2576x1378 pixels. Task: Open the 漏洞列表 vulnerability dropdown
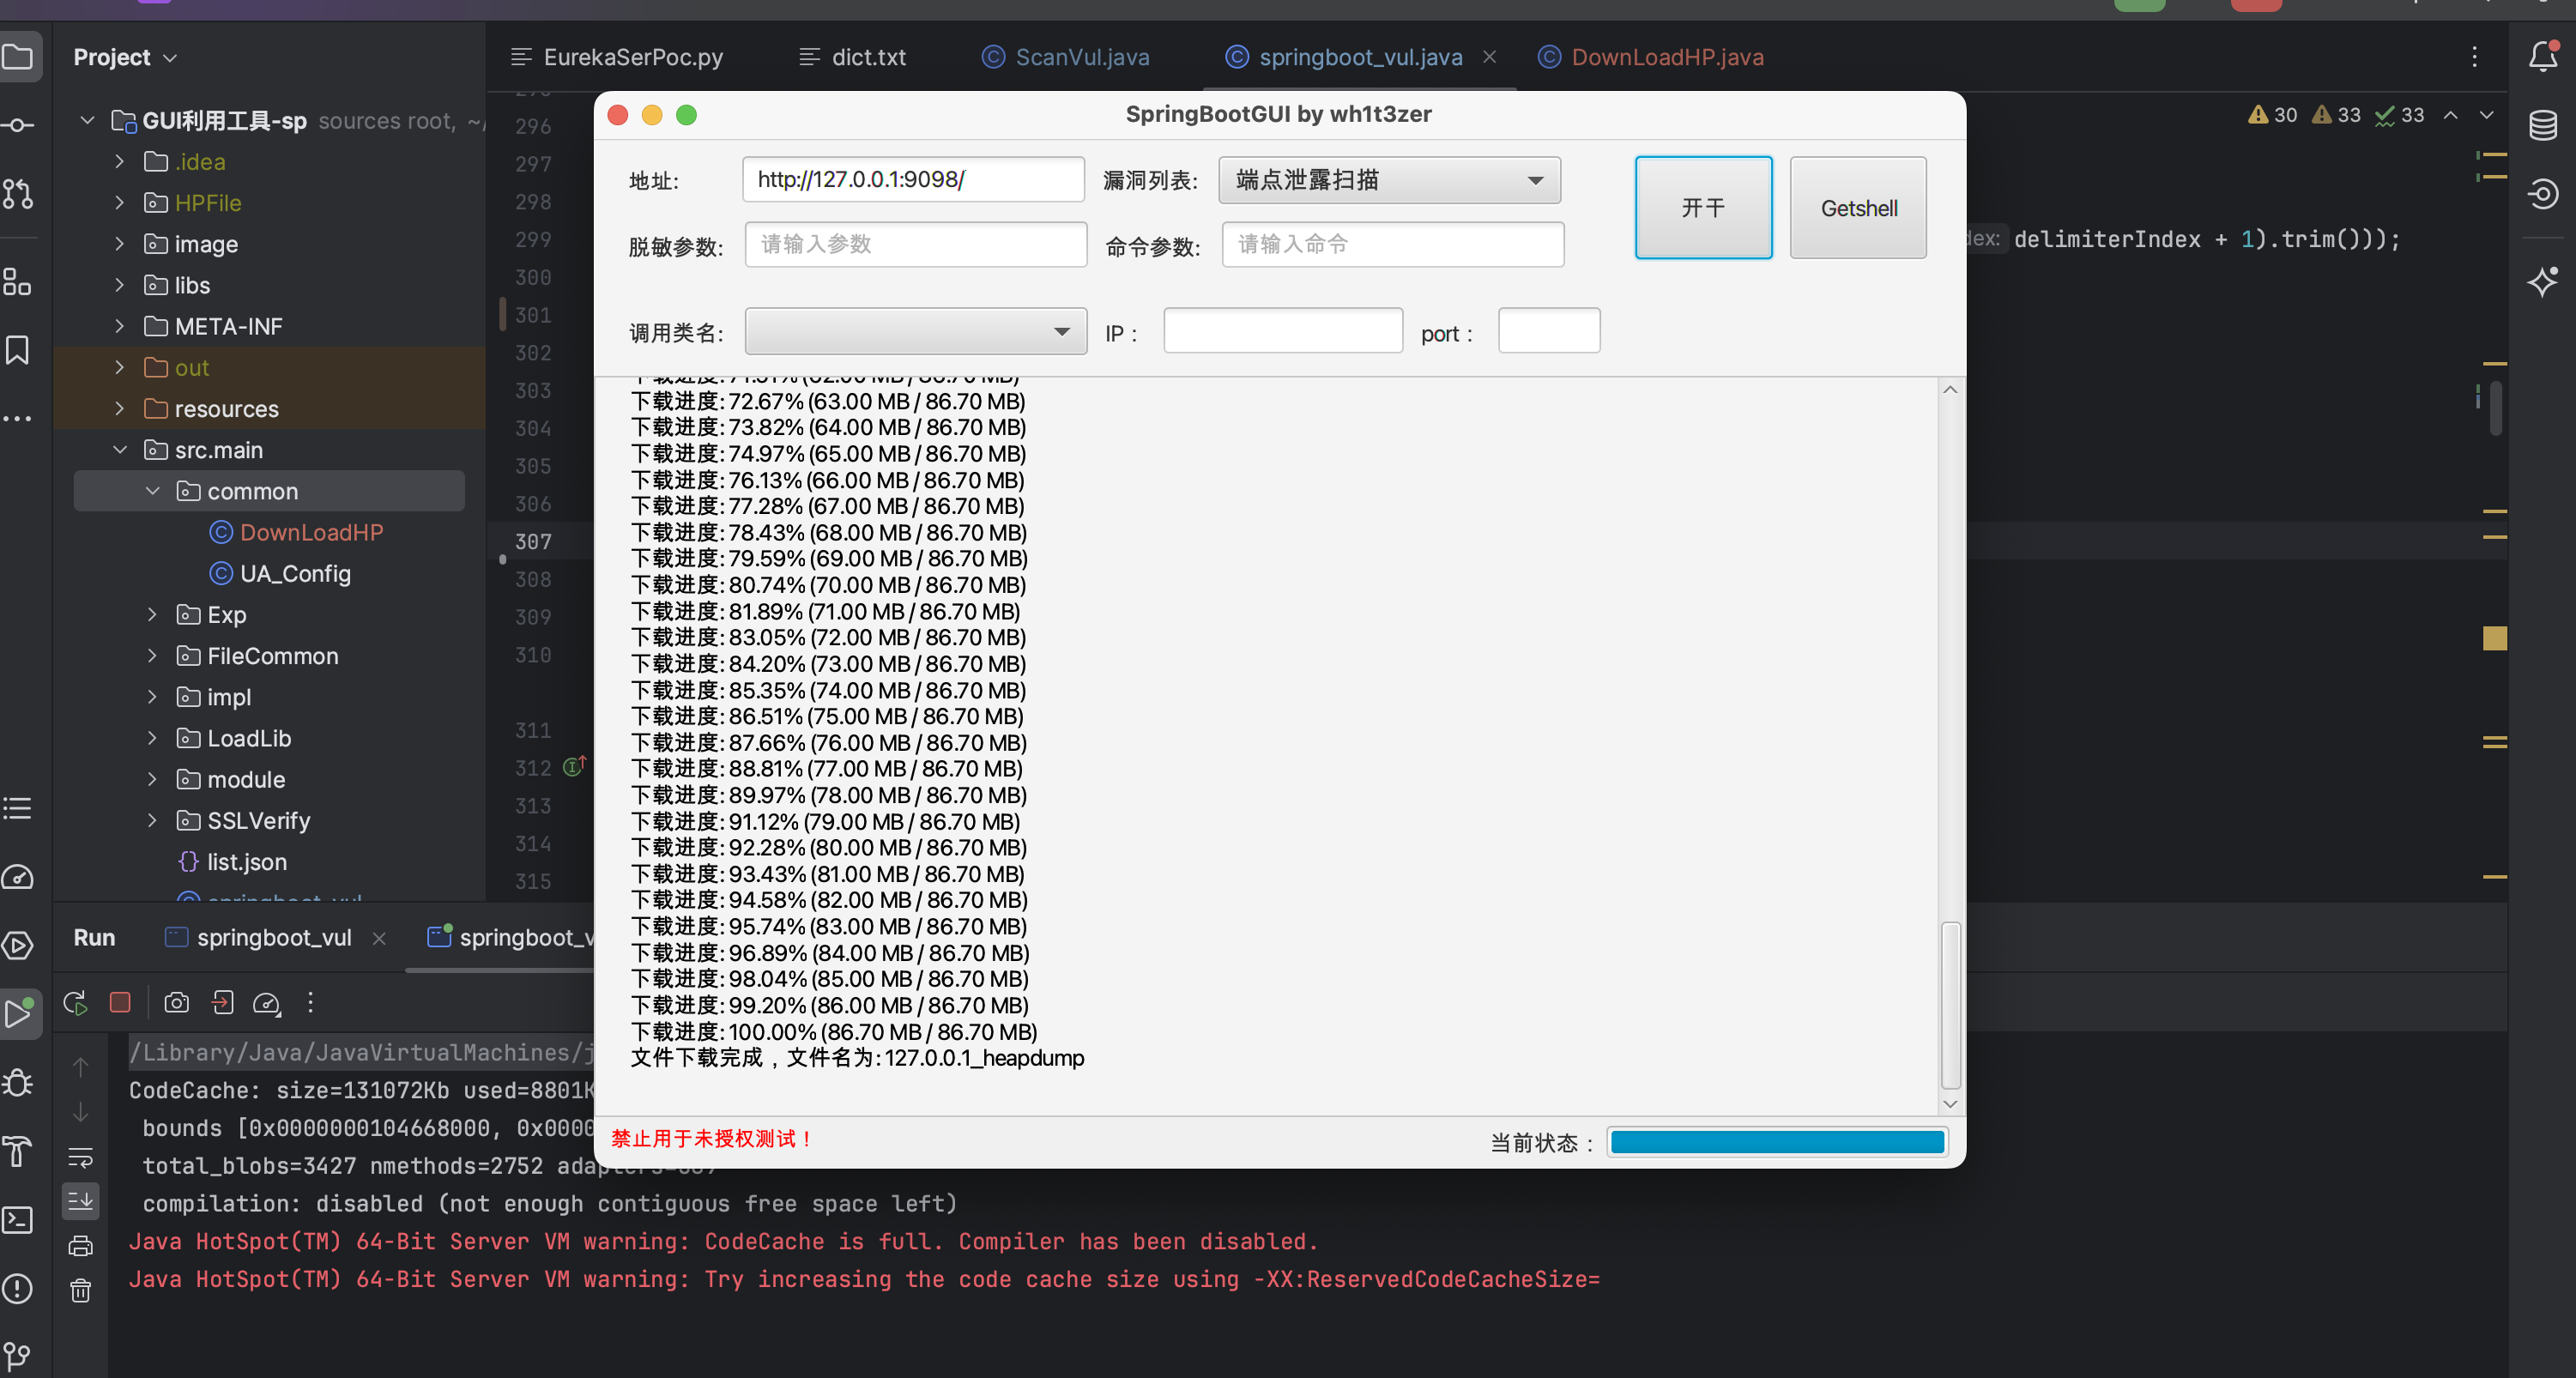pos(1389,180)
